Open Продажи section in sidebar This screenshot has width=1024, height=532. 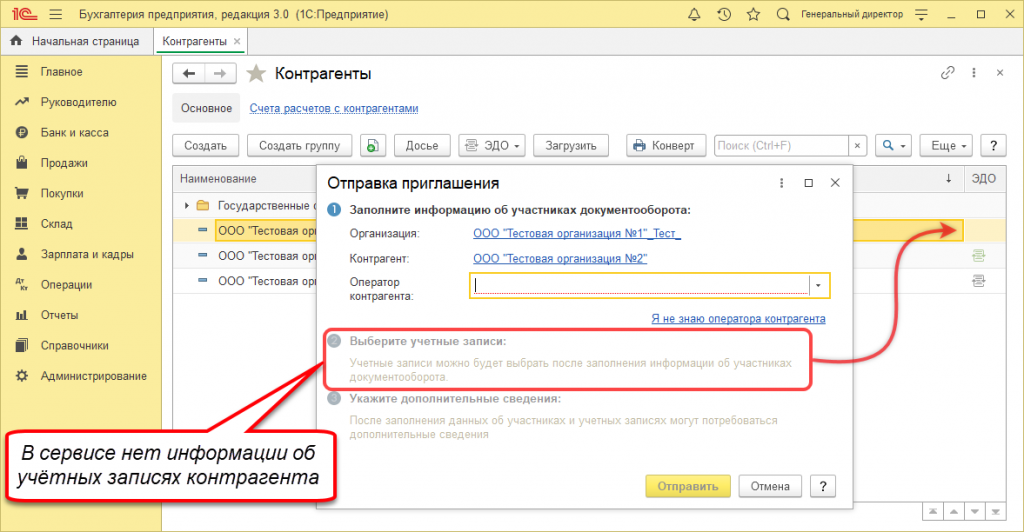[64, 163]
